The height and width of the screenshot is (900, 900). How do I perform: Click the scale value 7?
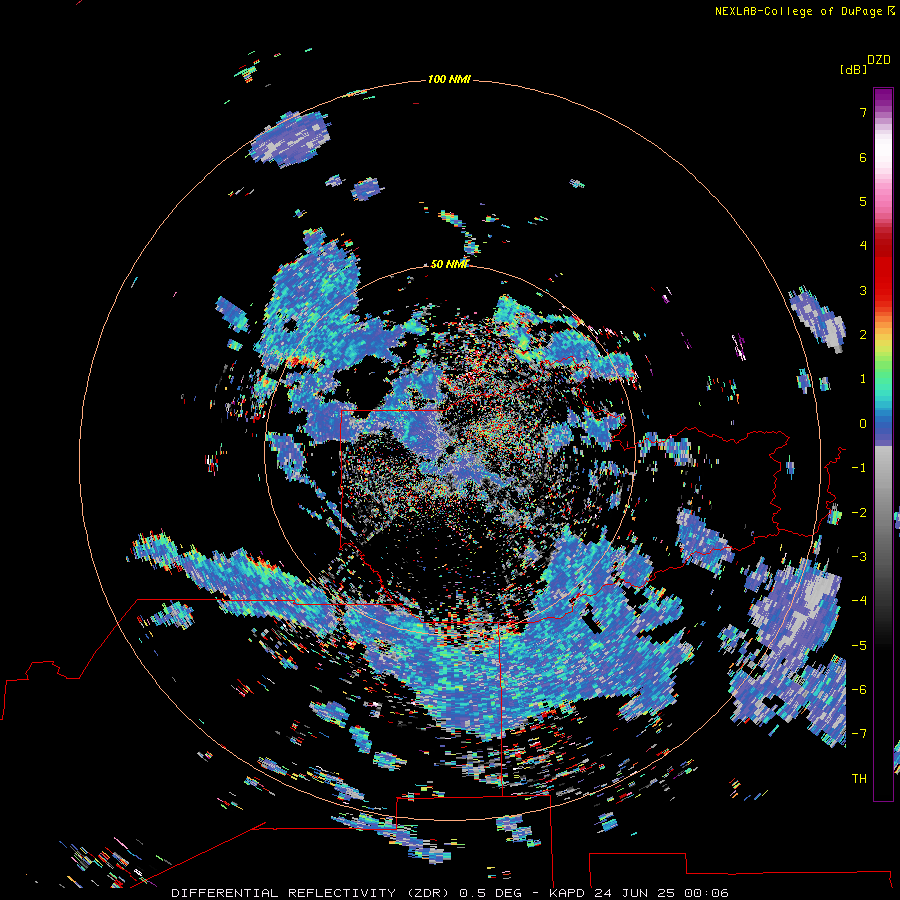(x=863, y=112)
